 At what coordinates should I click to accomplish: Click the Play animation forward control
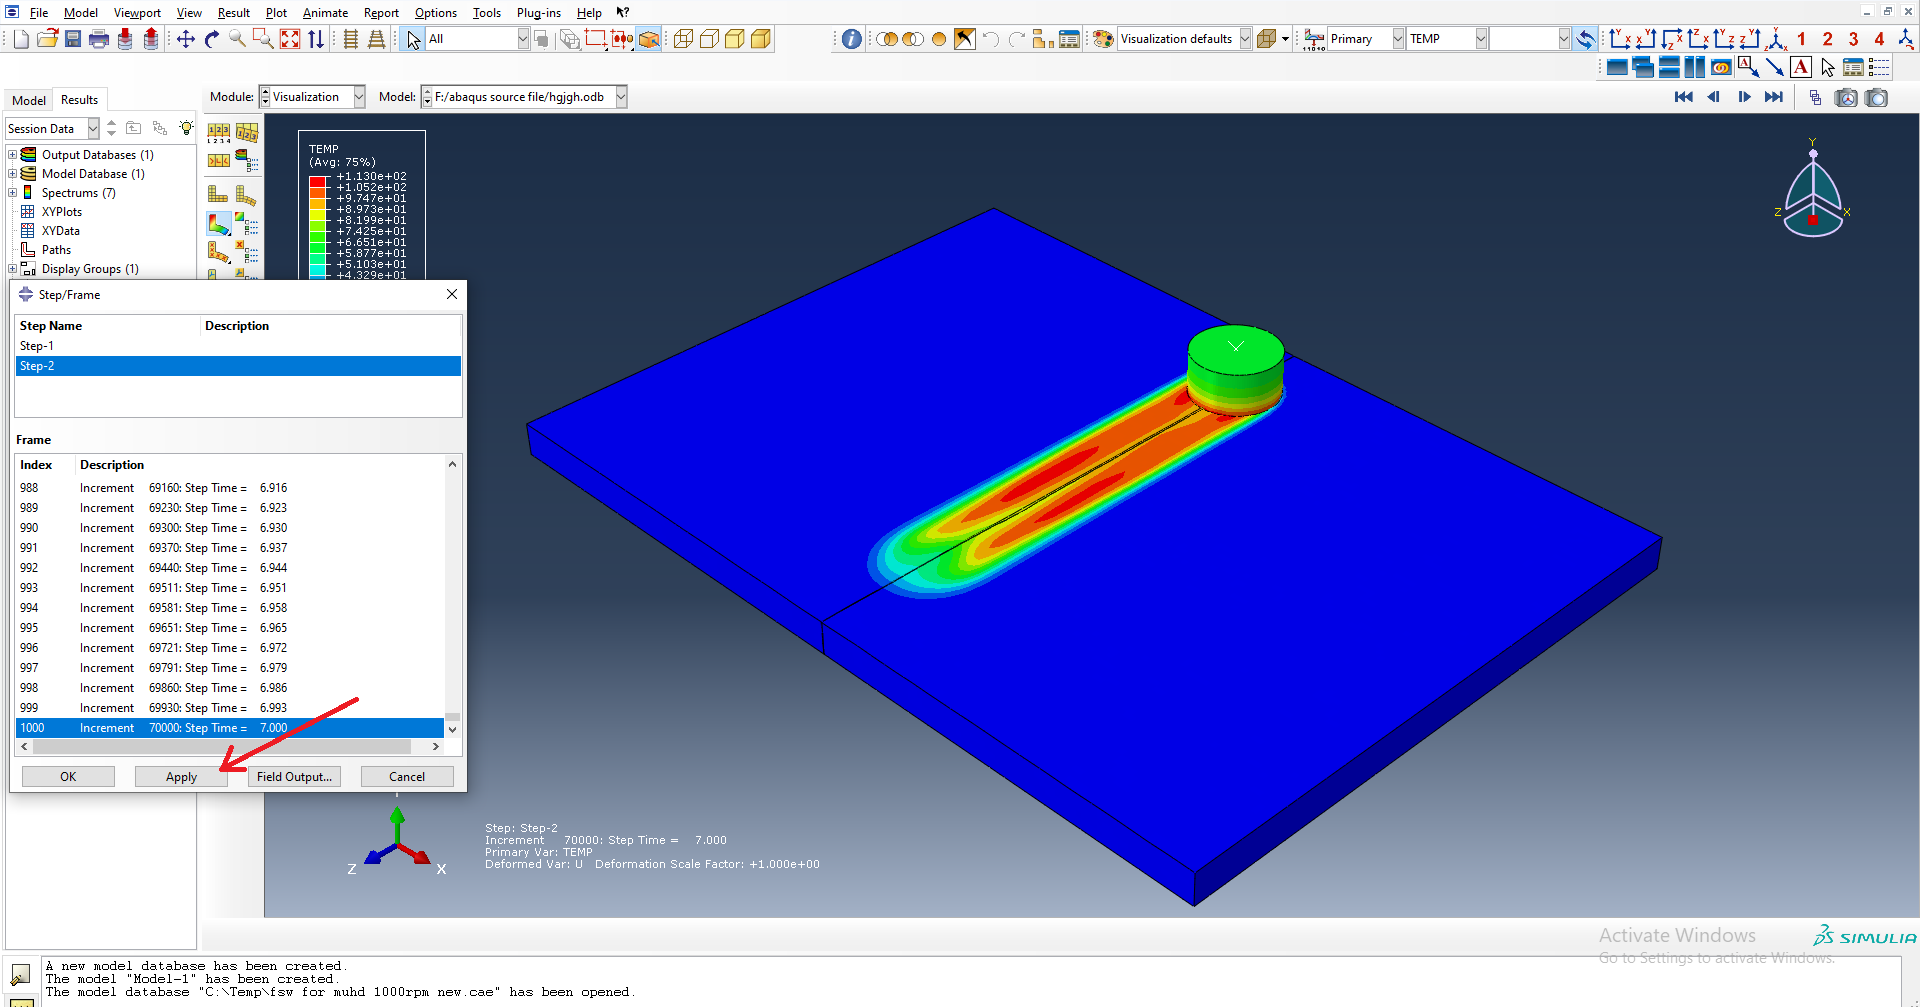(x=1745, y=97)
